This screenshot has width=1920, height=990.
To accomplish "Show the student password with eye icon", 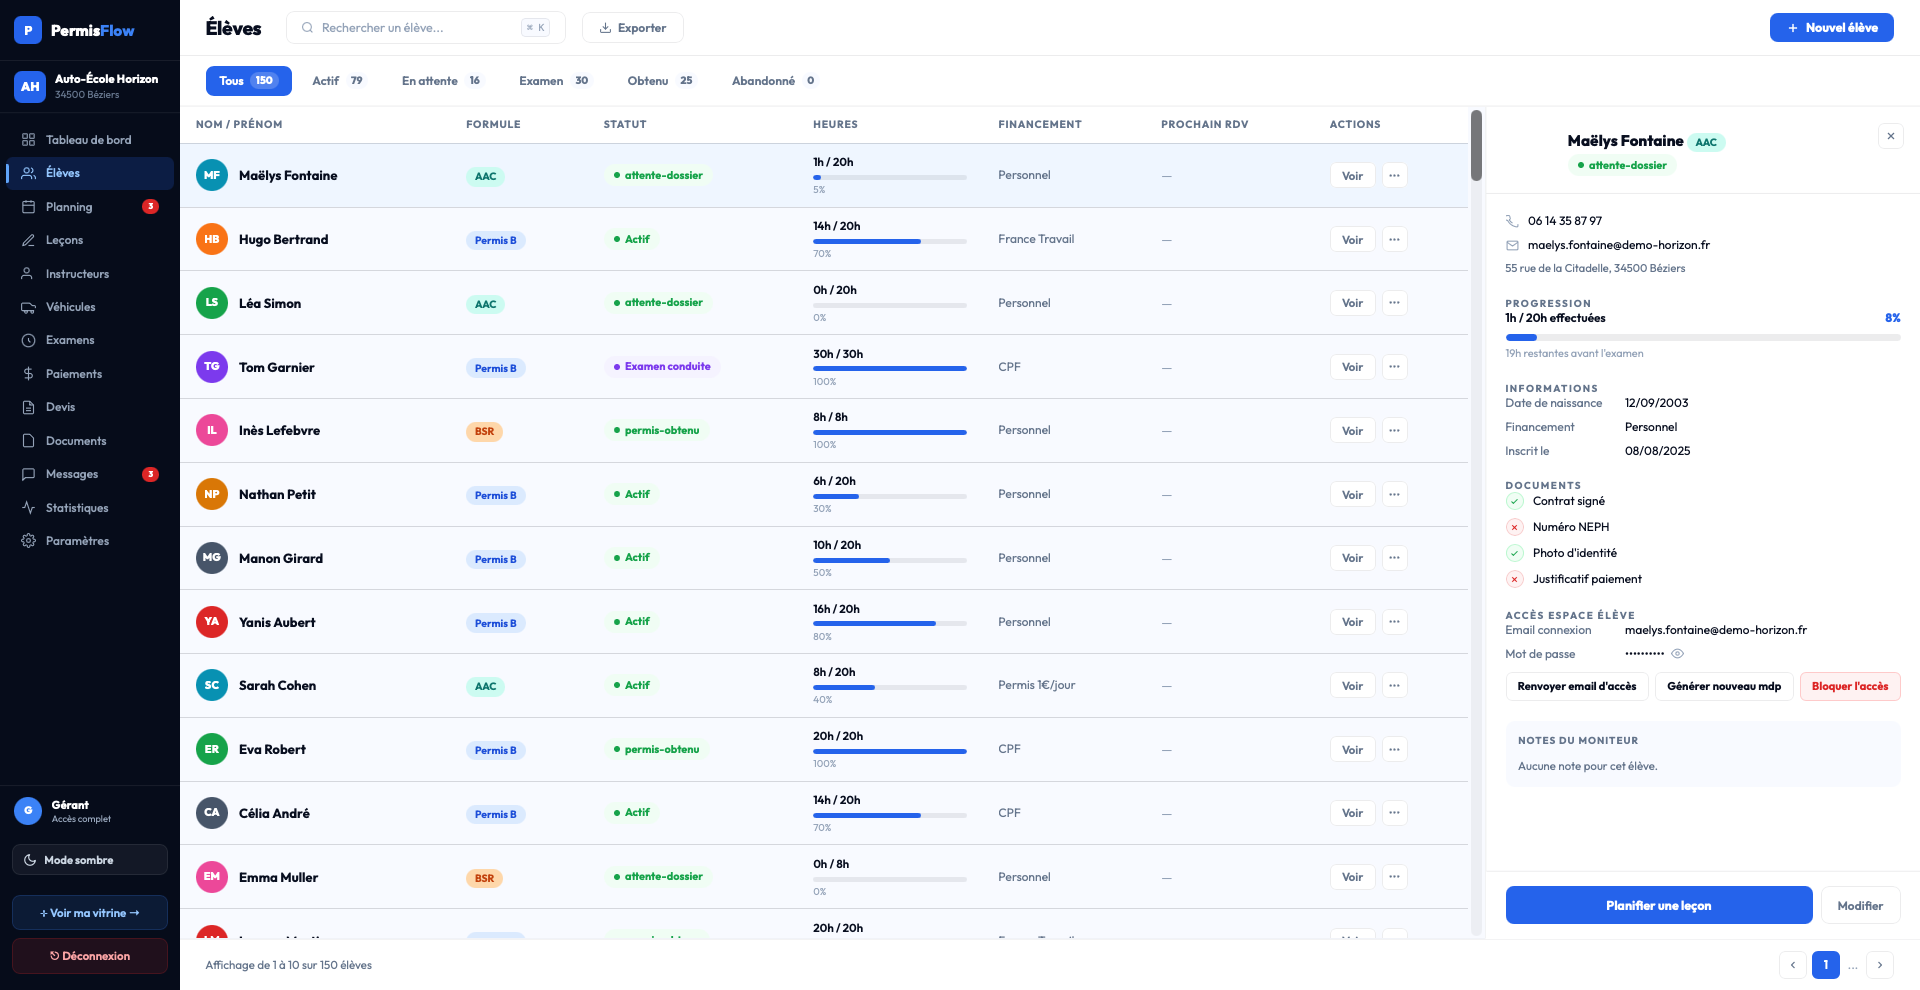I will pos(1678,654).
